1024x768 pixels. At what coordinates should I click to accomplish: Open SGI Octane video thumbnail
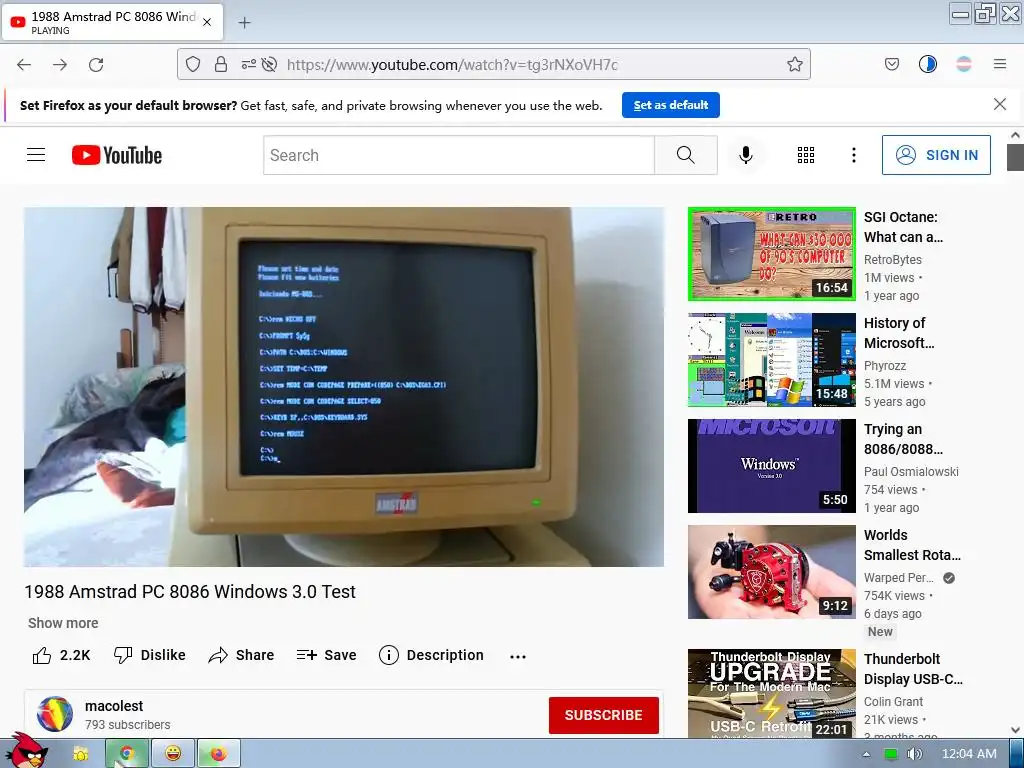coord(772,254)
